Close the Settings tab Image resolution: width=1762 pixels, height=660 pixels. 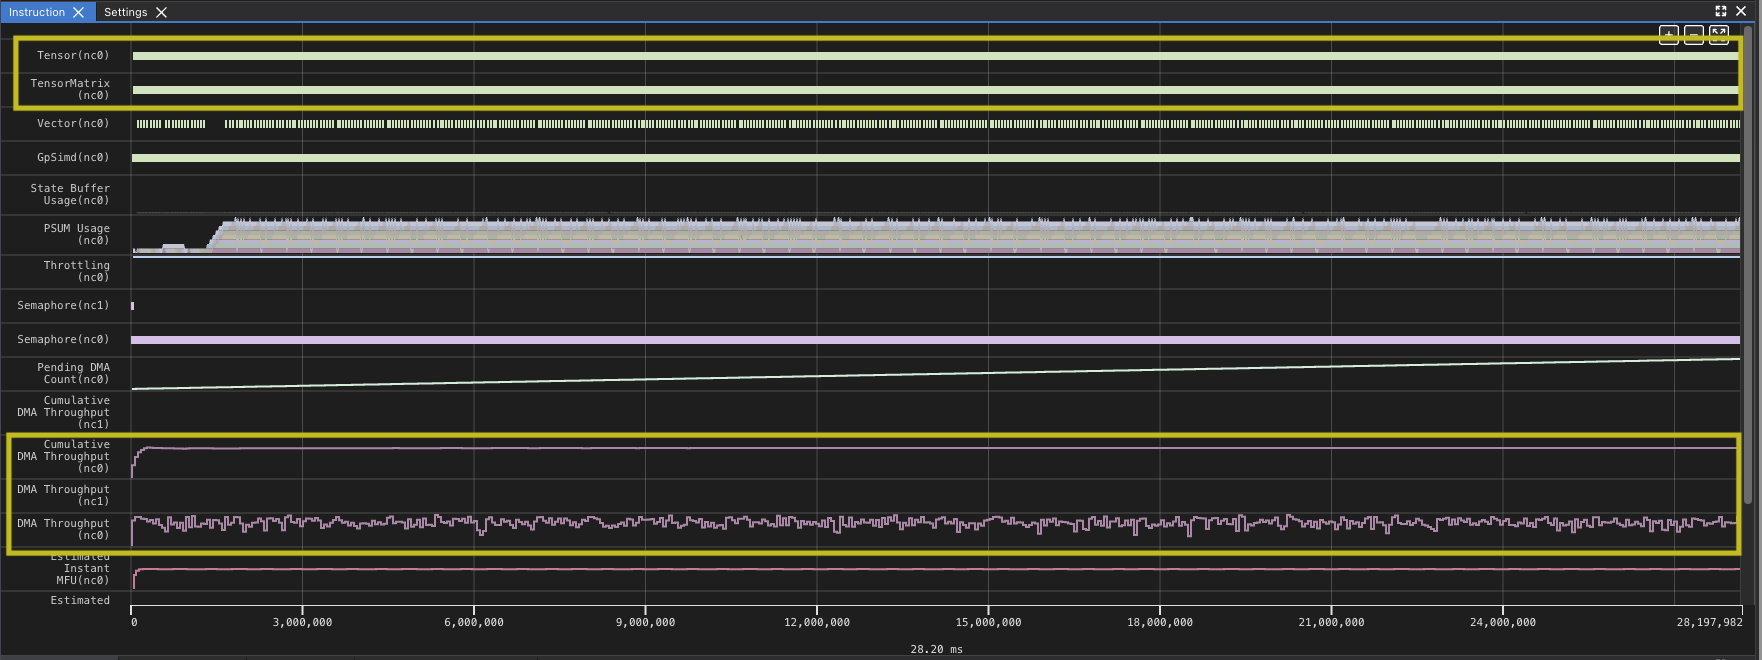pos(161,12)
